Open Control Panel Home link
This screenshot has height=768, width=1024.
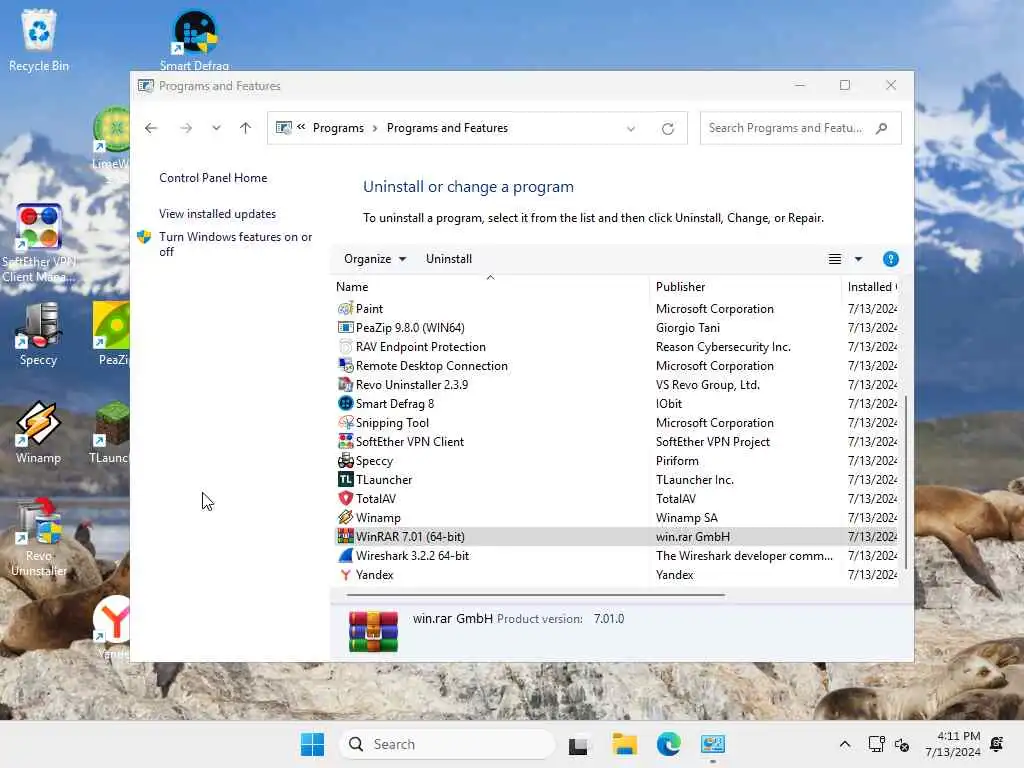click(x=213, y=178)
